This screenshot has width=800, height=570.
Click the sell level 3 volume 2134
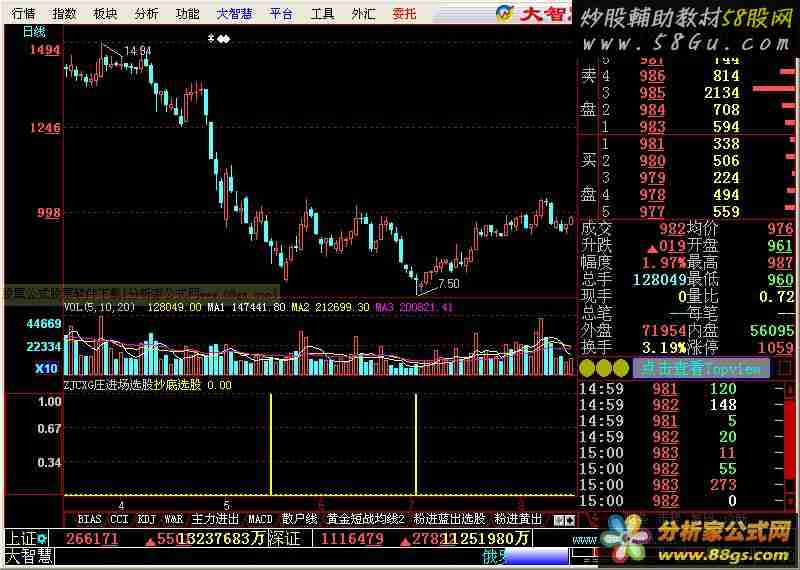coord(720,93)
